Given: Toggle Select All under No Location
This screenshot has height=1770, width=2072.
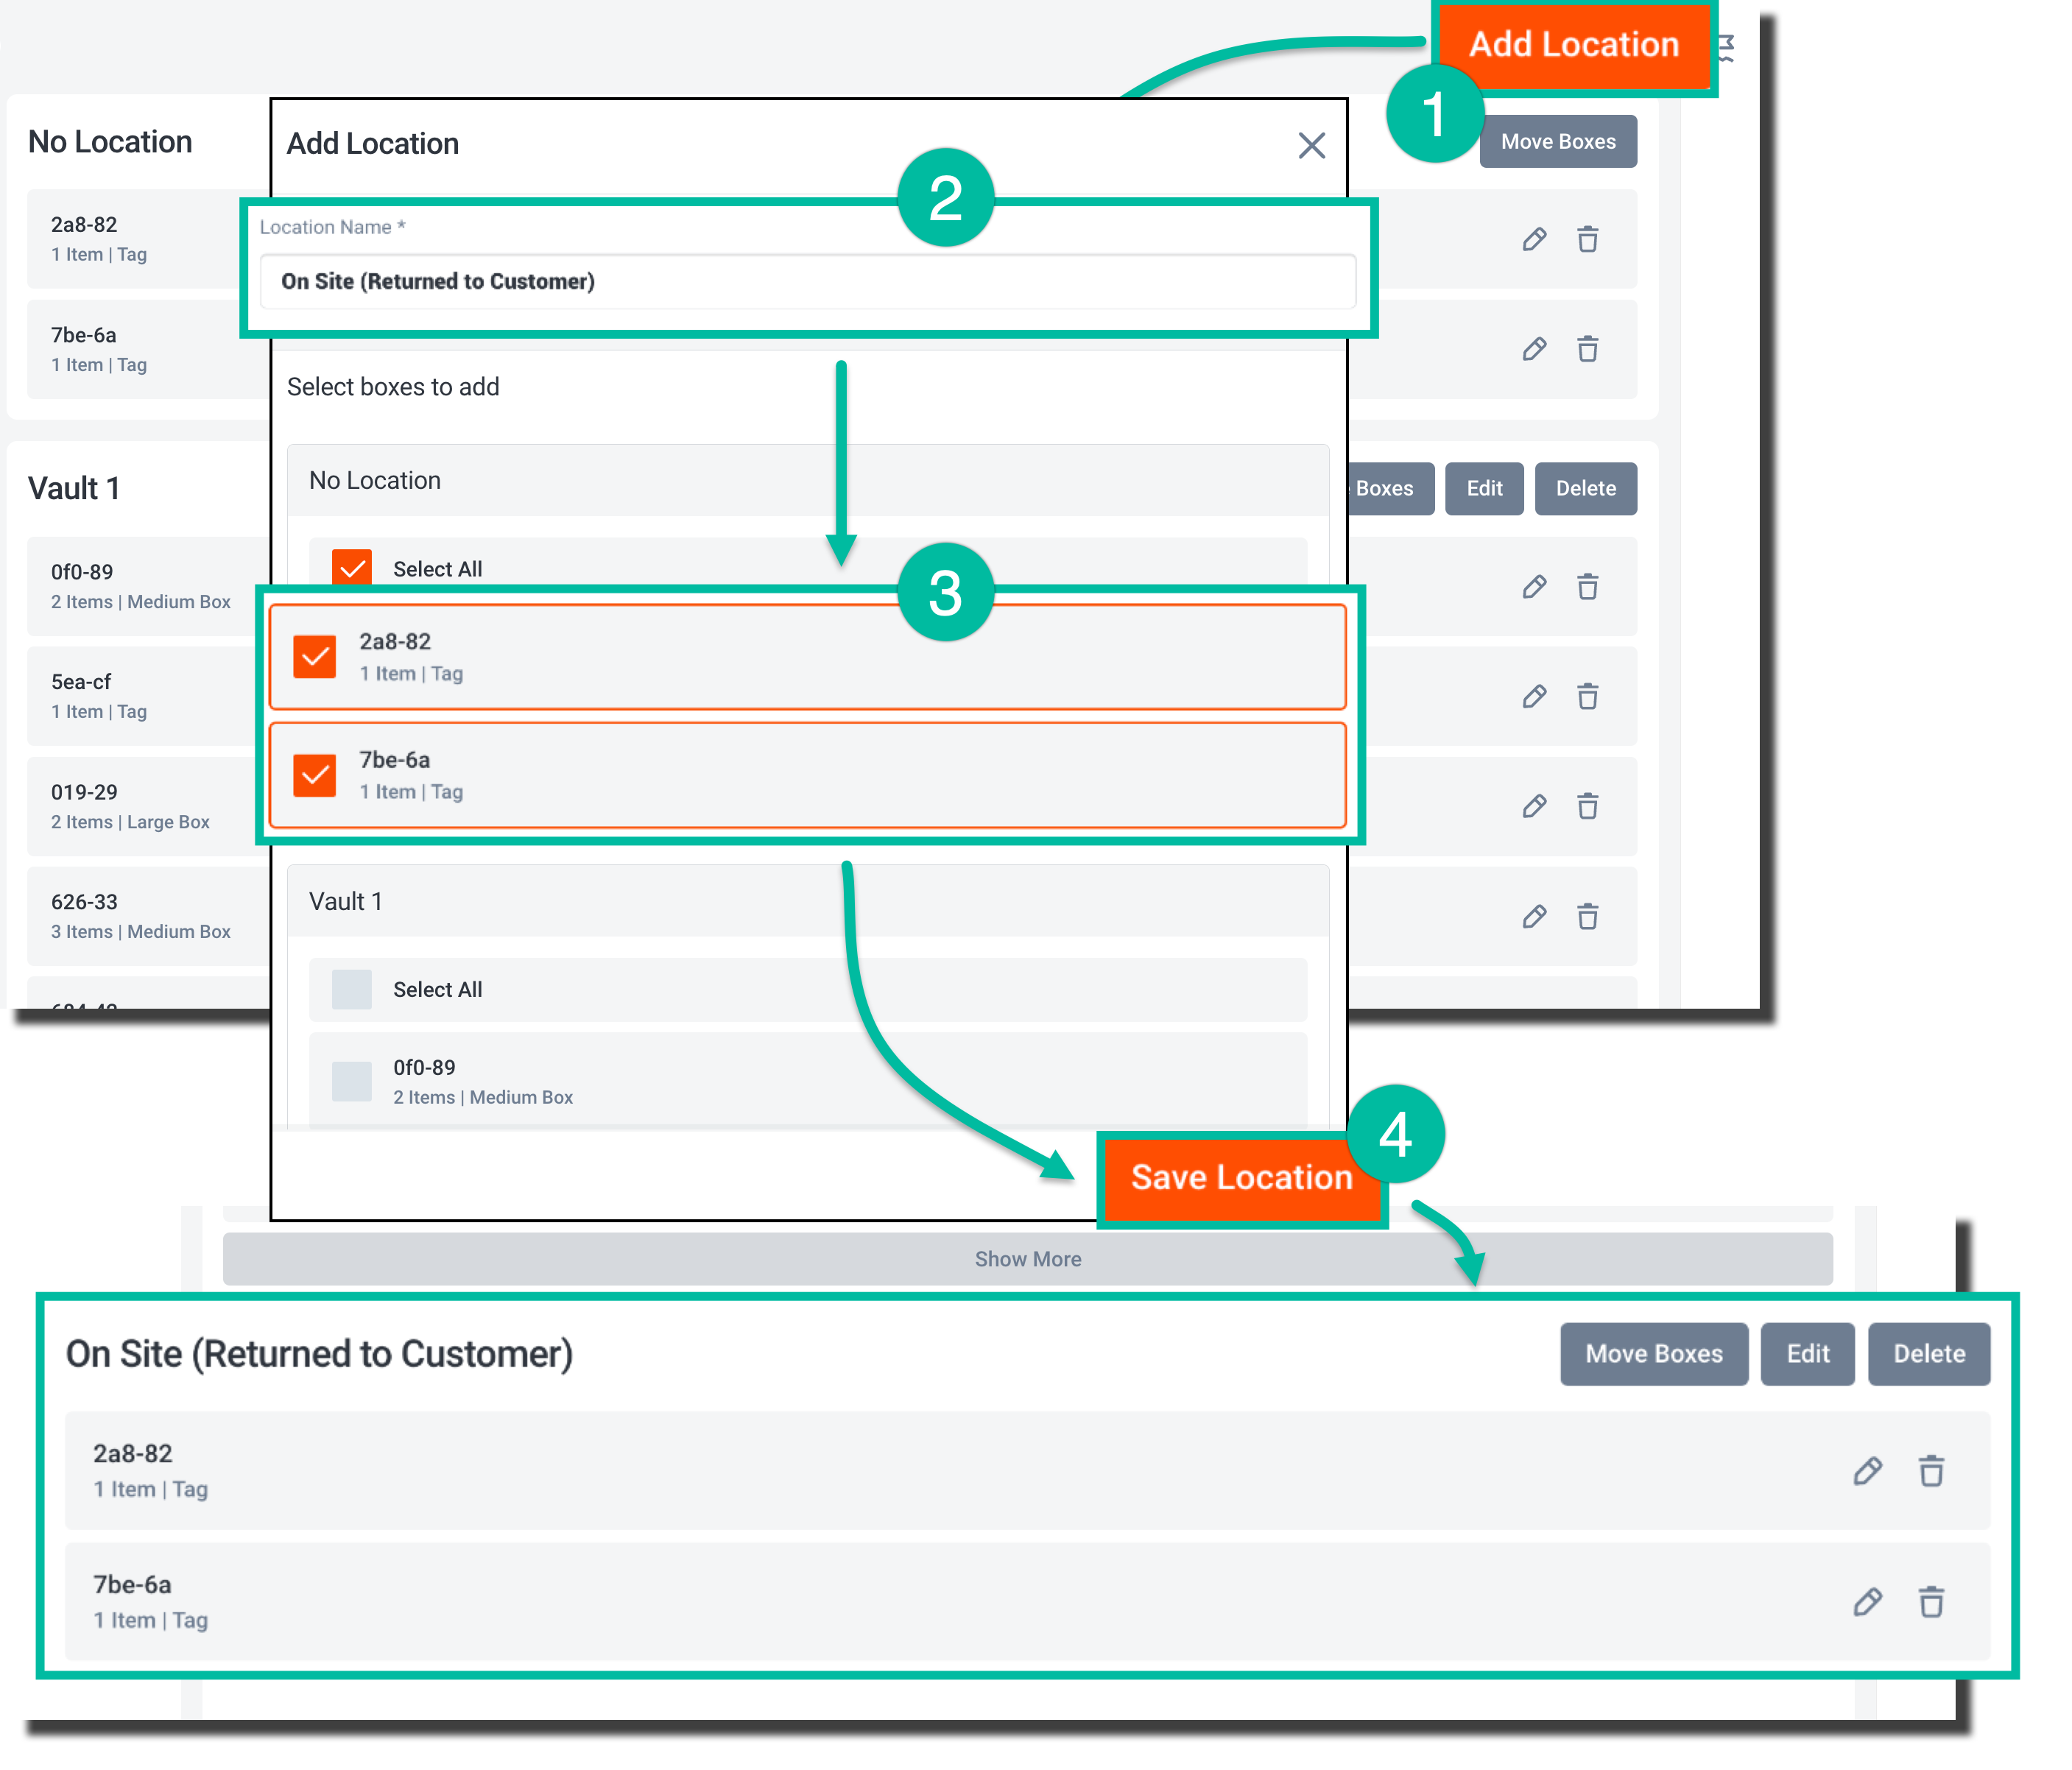Looking at the screenshot, I should pyautogui.click(x=351, y=569).
